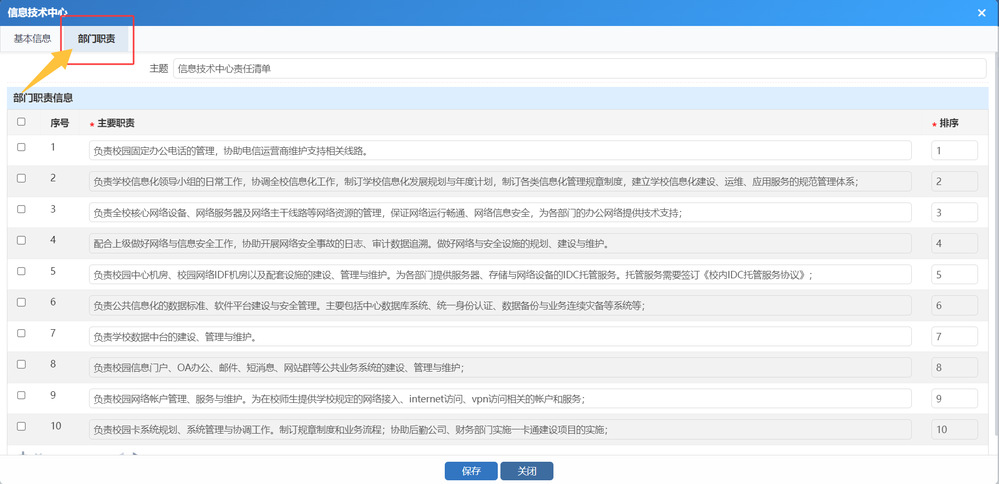Click the 排序 column header
The image size is (999, 484).
(x=949, y=122)
